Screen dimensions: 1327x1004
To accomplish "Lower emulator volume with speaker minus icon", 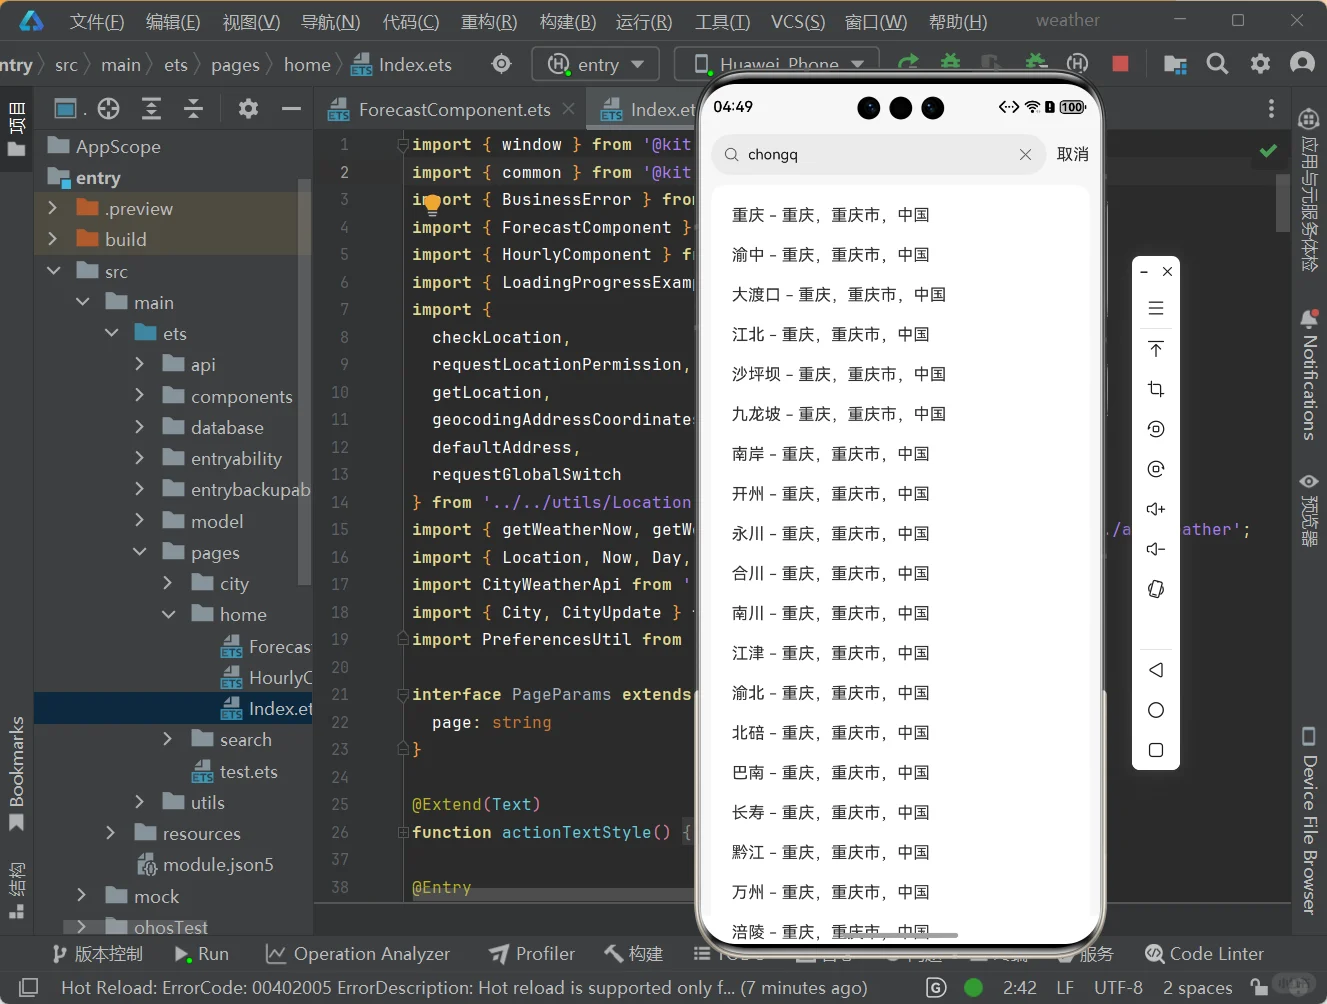I will coord(1156,549).
